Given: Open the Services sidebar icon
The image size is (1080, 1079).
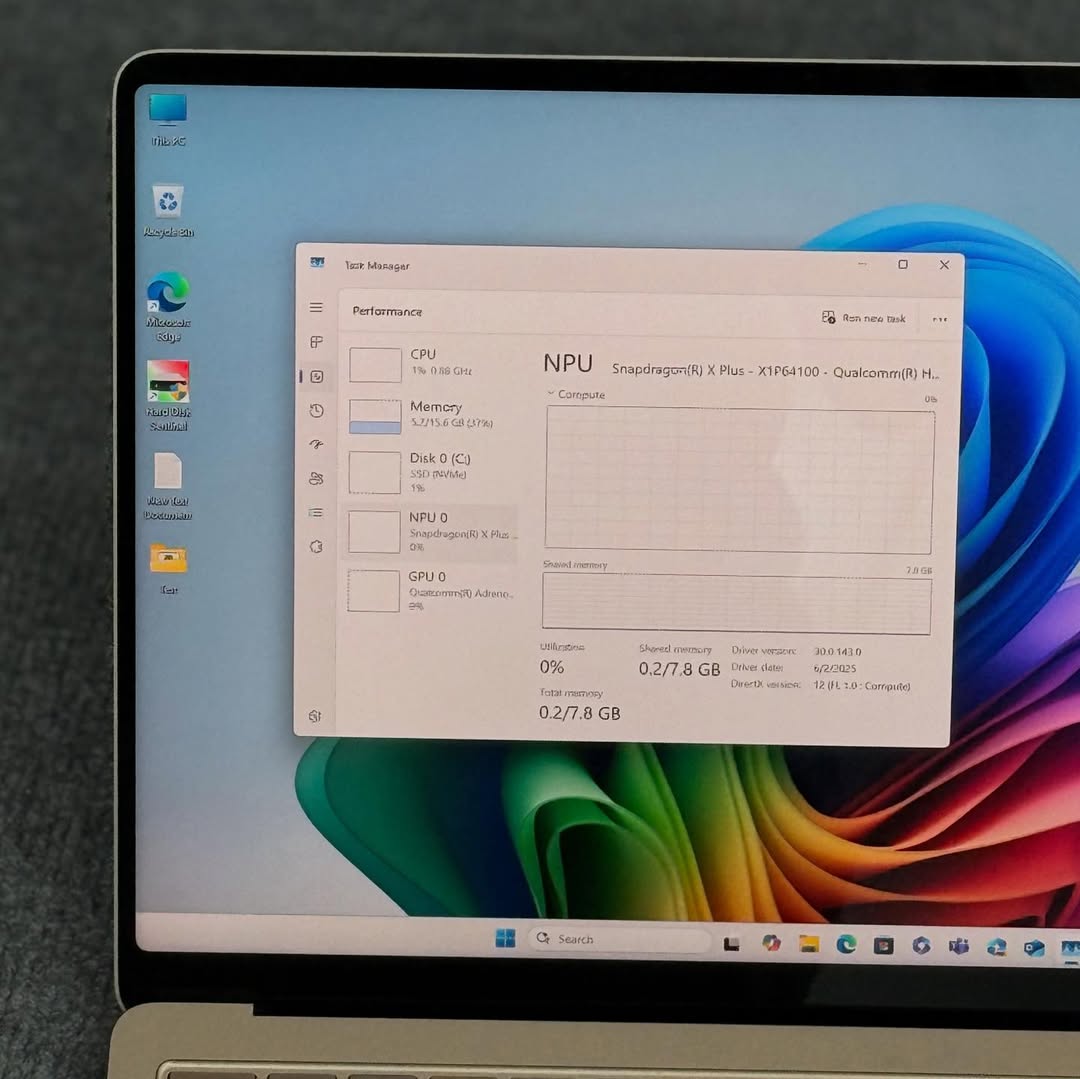Looking at the screenshot, I should click(x=316, y=547).
